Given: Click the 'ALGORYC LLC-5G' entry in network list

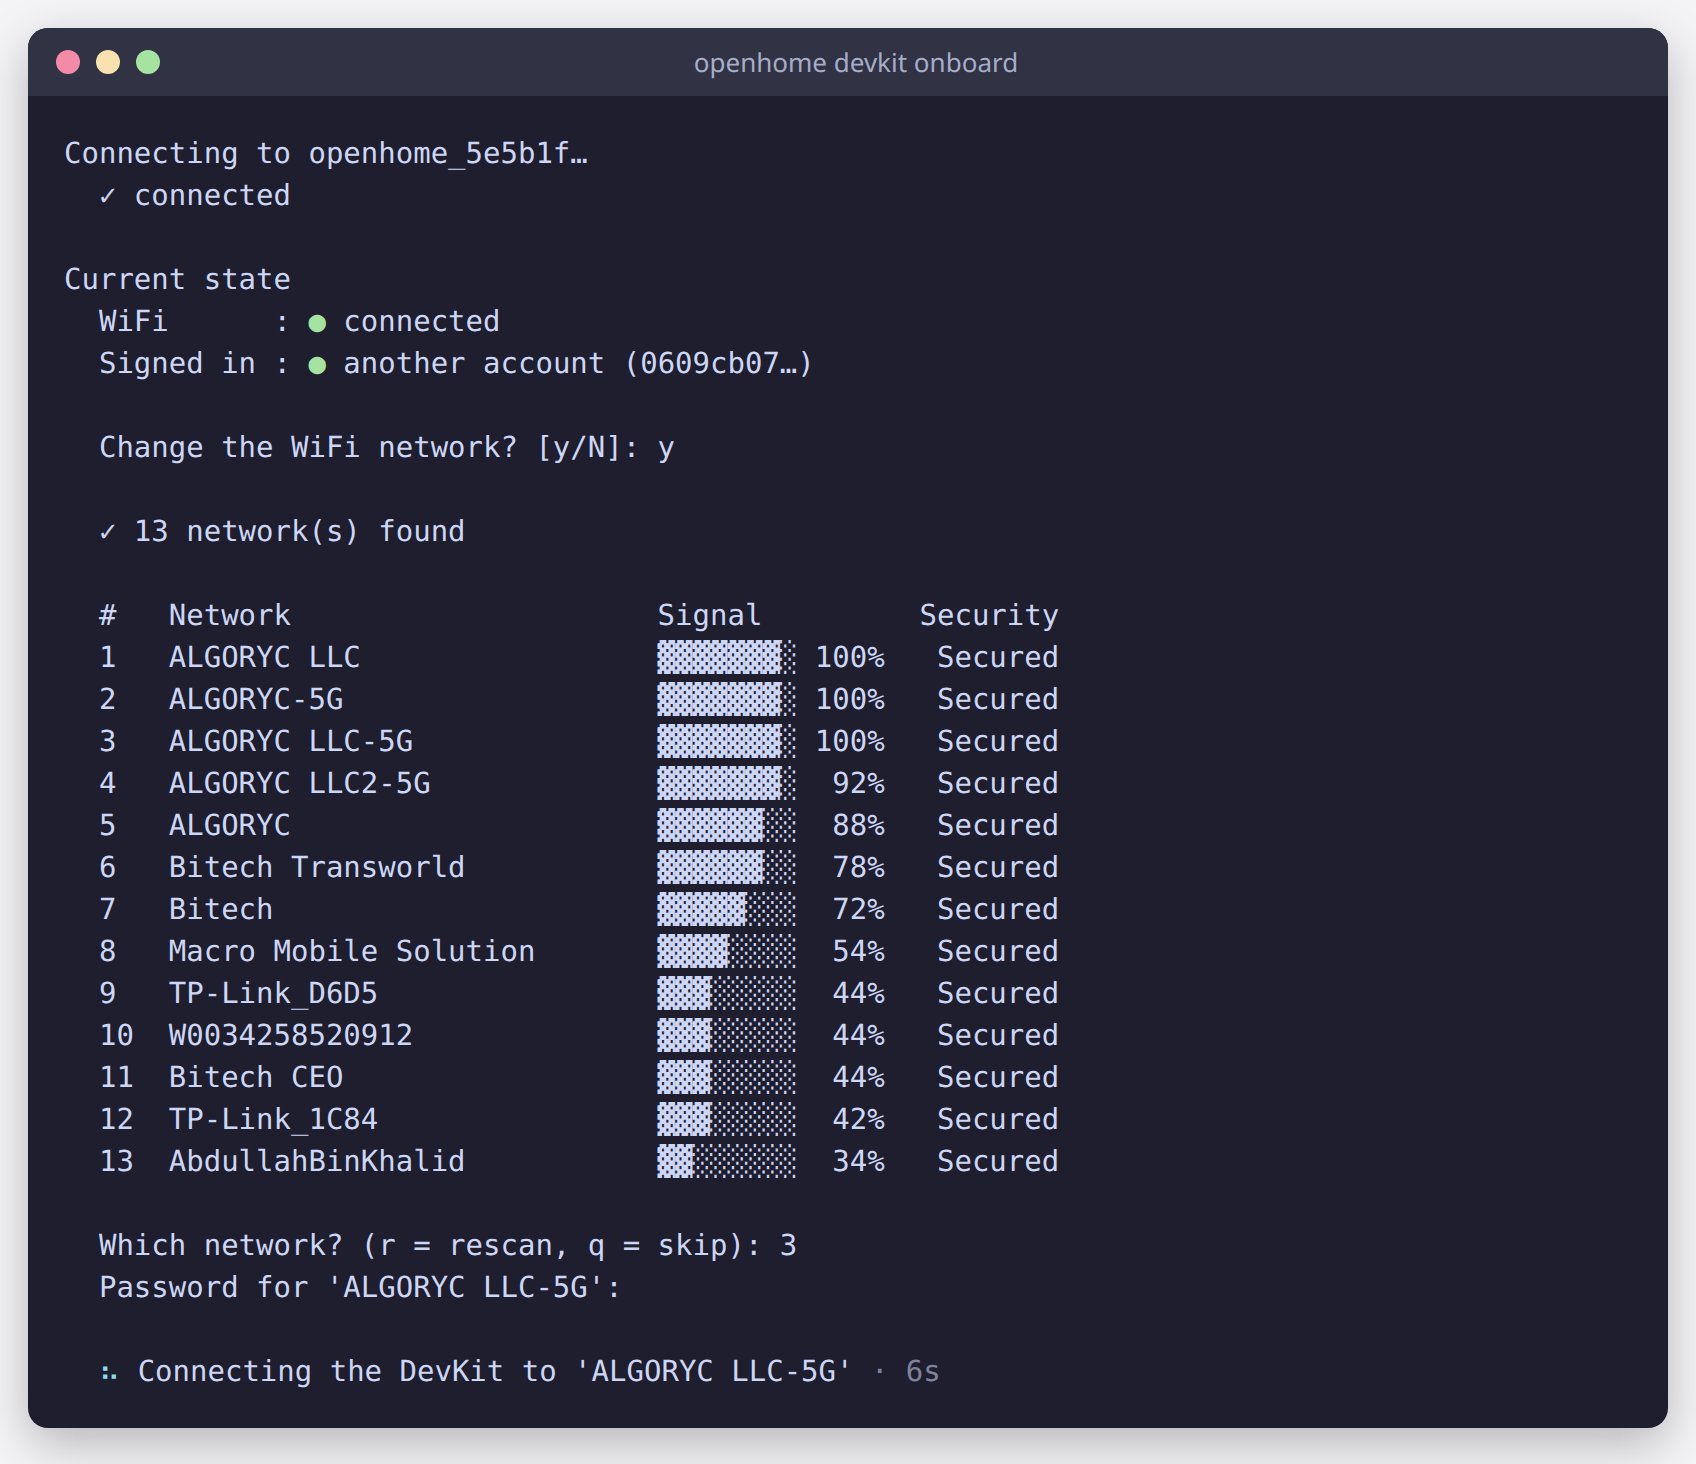Looking at the screenshot, I should coord(291,741).
